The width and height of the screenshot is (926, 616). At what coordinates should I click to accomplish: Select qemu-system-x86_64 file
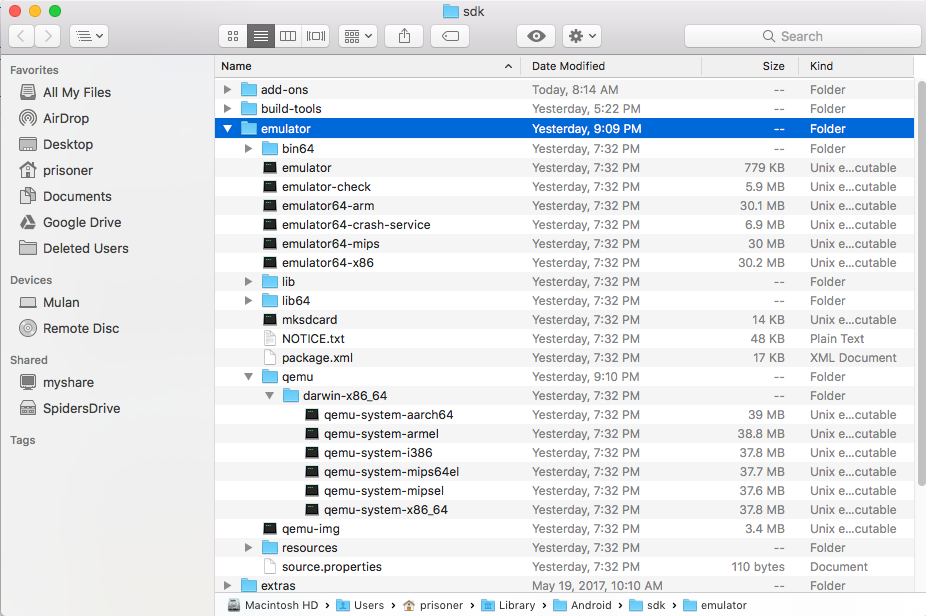(x=564, y=510)
